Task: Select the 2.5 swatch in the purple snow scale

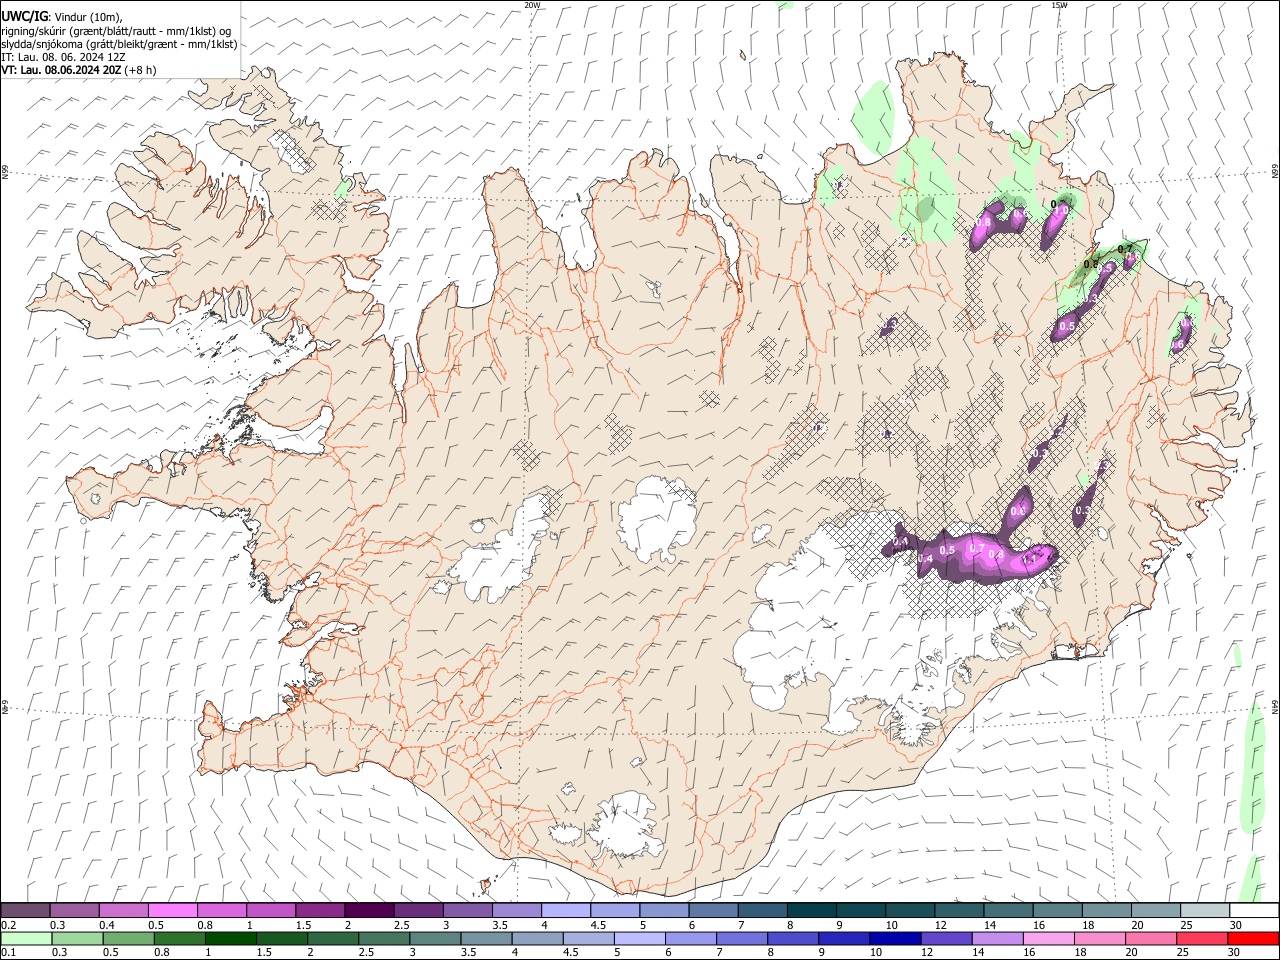Action: [x=417, y=910]
